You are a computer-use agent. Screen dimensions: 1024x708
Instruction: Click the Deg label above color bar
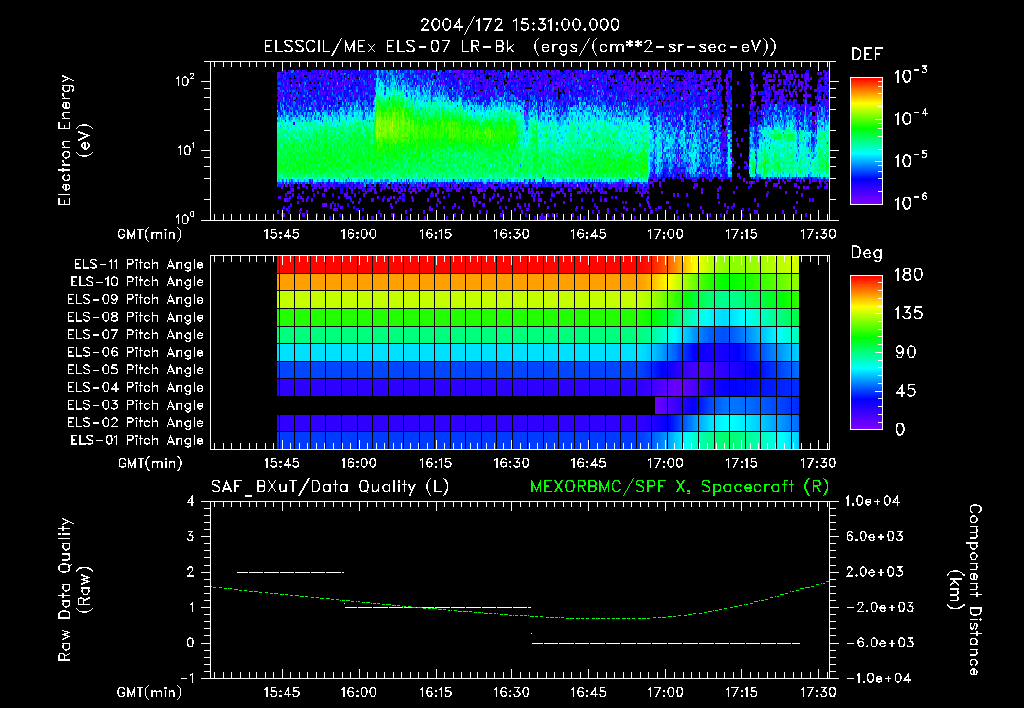(x=866, y=253)
